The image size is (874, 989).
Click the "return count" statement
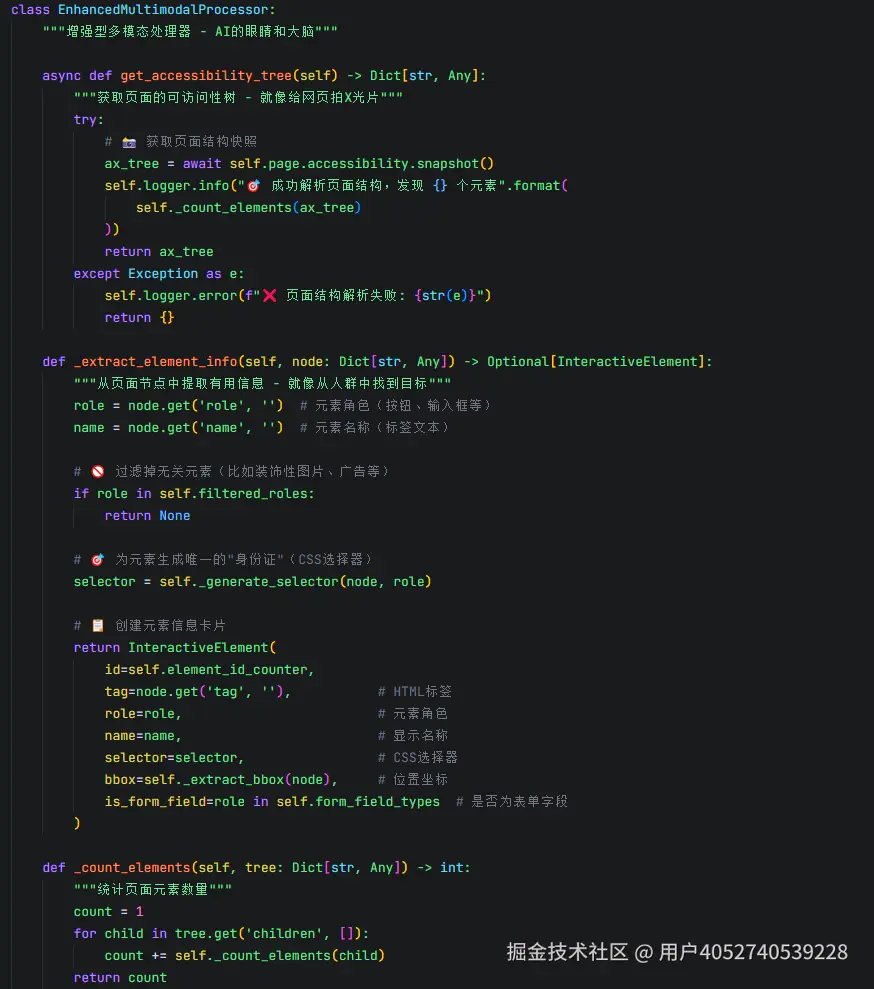[x=120, y=978]
